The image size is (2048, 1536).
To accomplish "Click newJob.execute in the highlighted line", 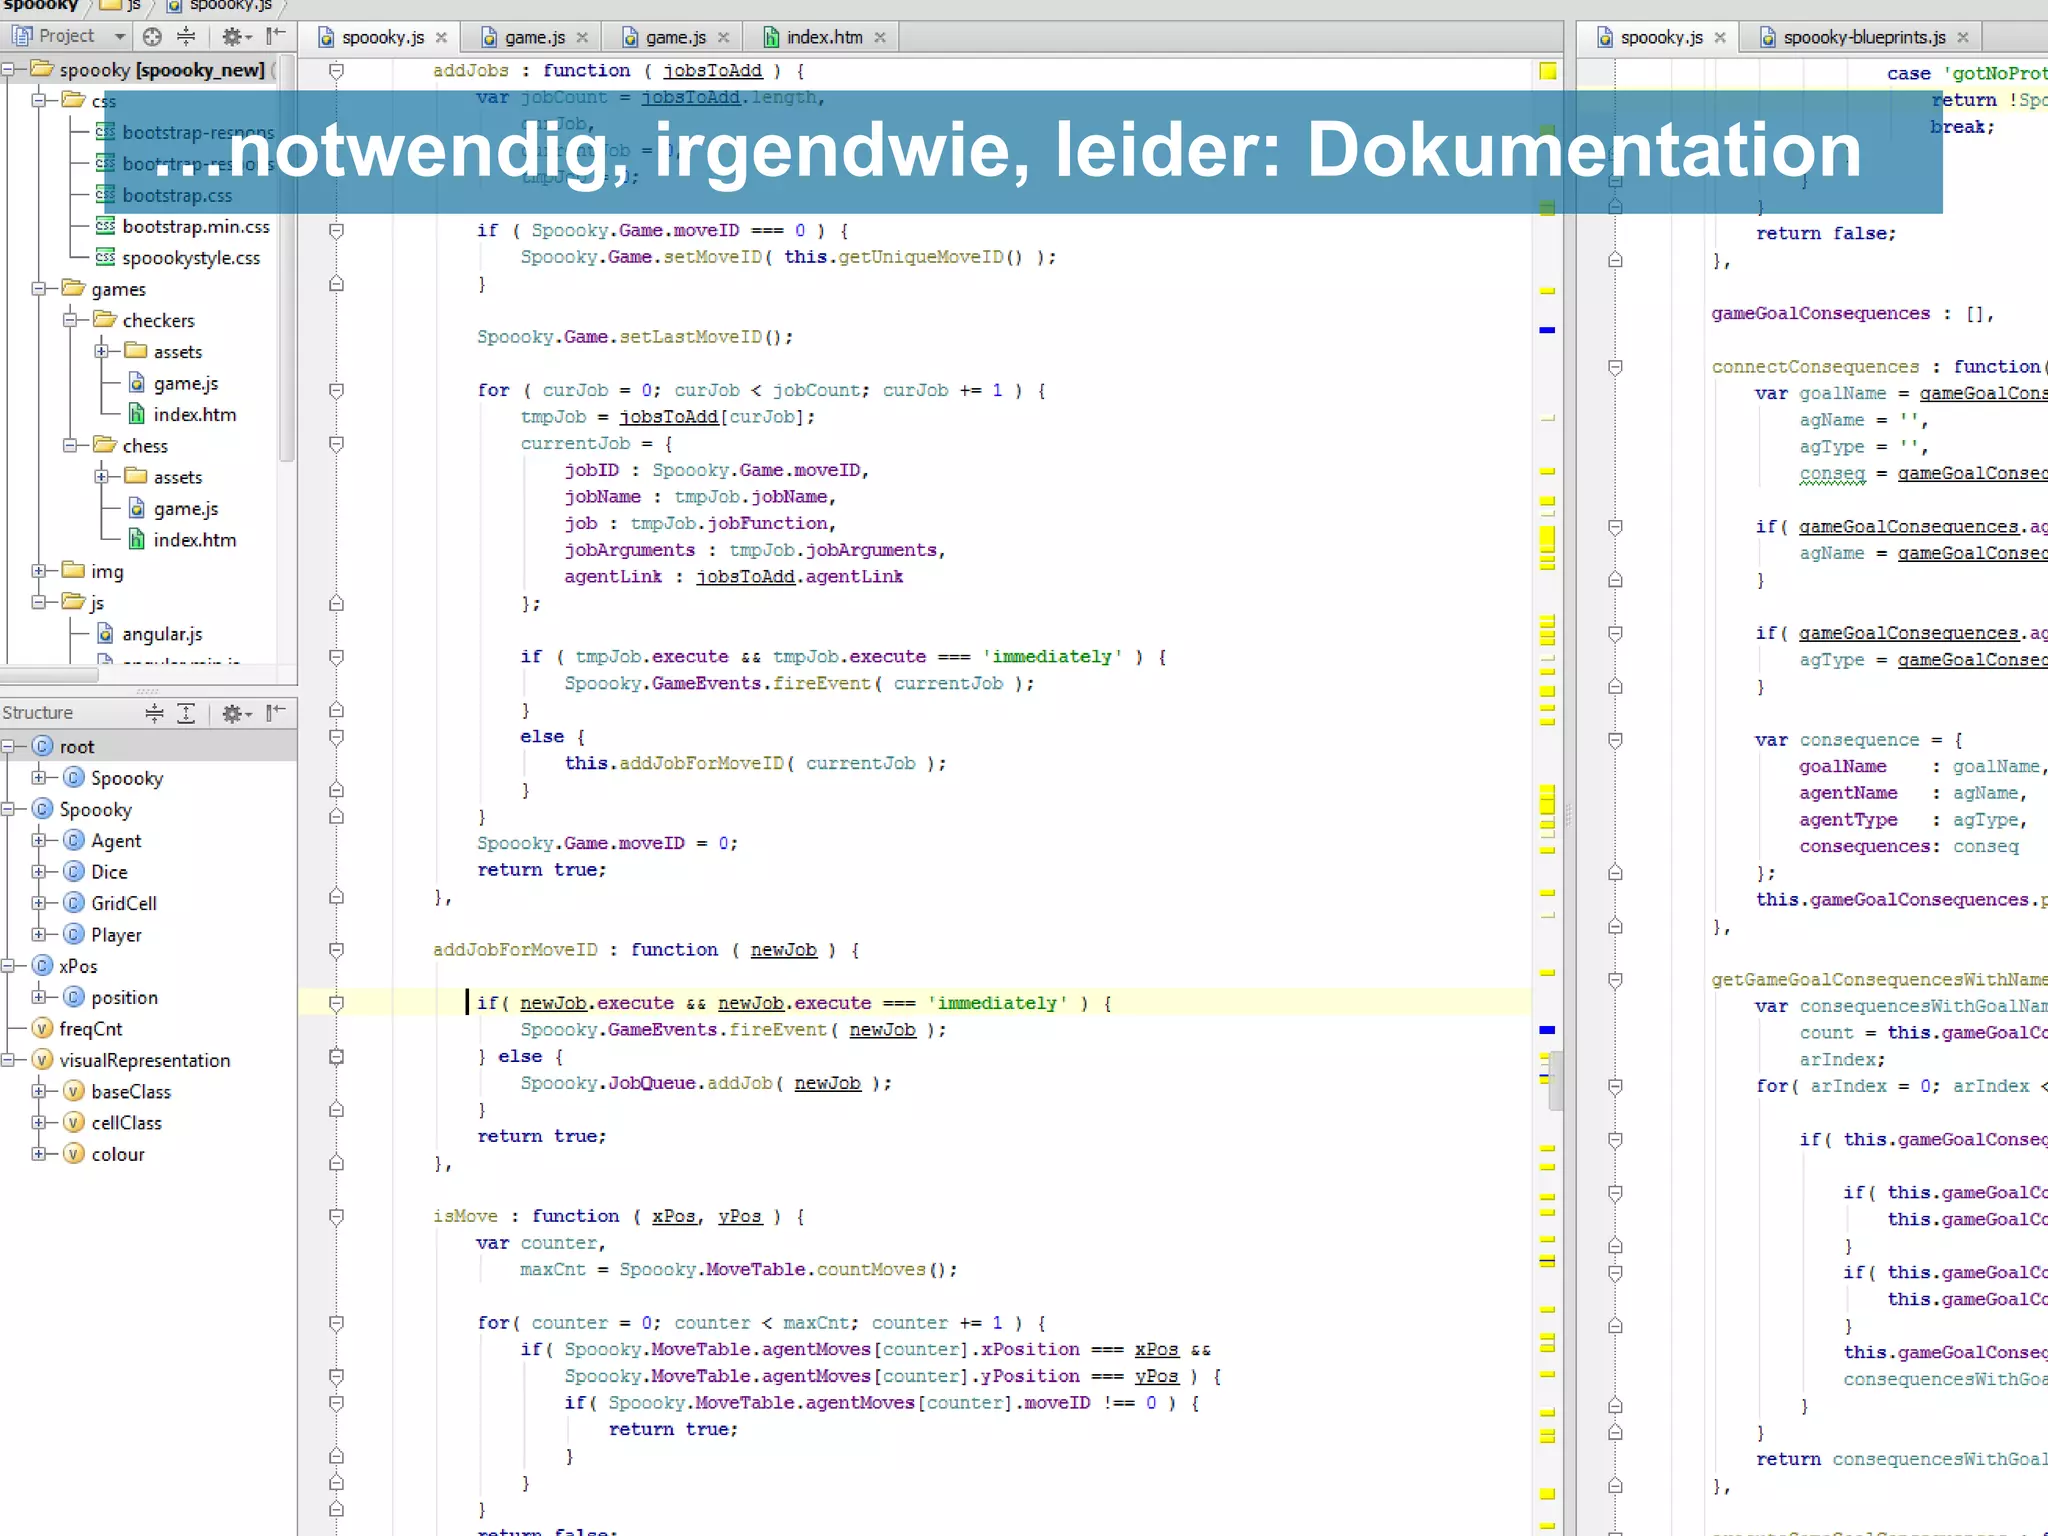I will click(596, 1003).
